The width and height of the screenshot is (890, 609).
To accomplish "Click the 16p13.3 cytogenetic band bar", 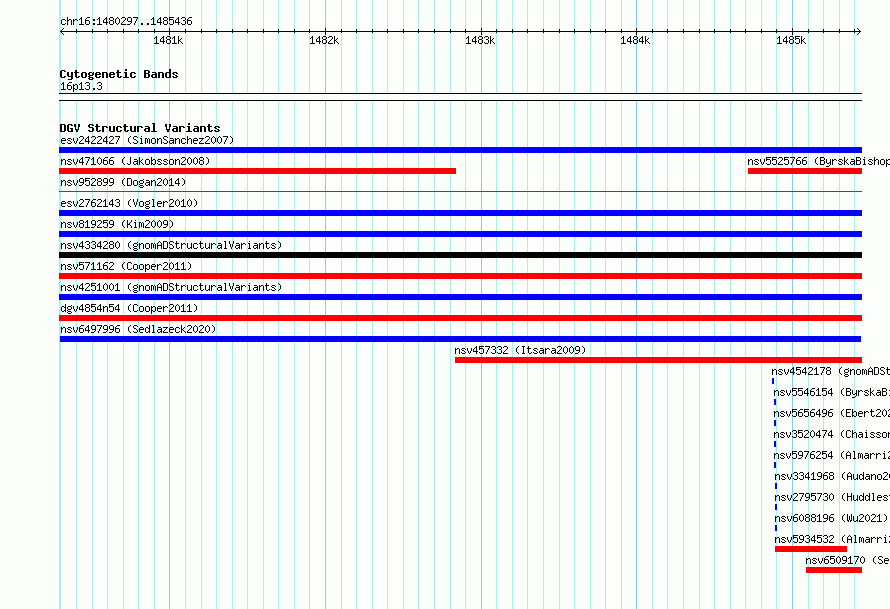I will tap(460, 97).
